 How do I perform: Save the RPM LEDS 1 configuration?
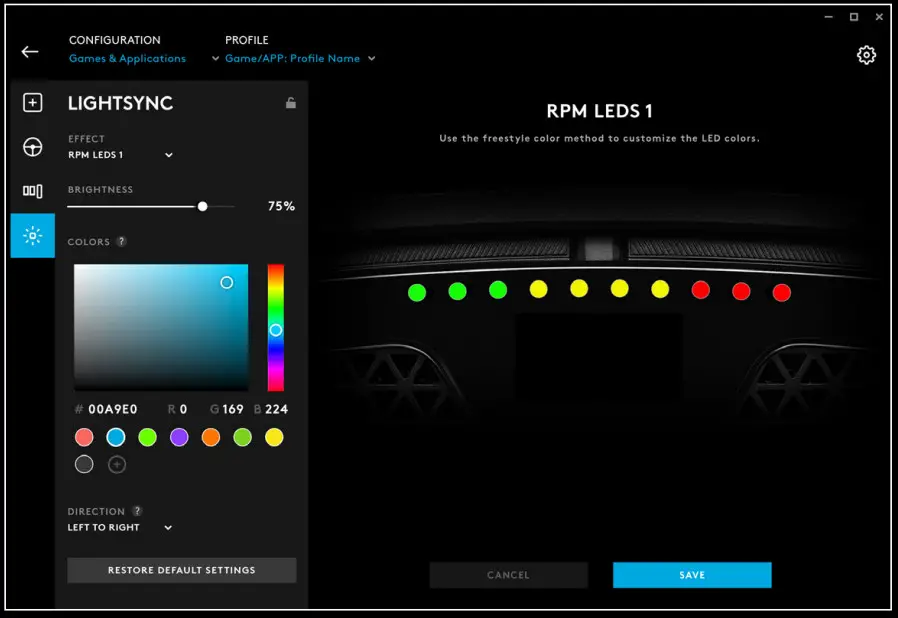click(x=691, y=574)
